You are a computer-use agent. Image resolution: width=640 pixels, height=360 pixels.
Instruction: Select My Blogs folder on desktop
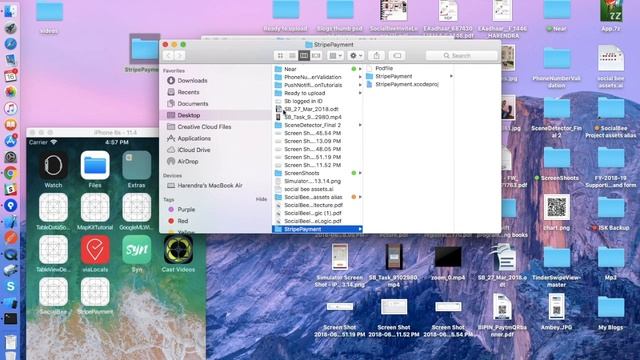coord(611,307)
